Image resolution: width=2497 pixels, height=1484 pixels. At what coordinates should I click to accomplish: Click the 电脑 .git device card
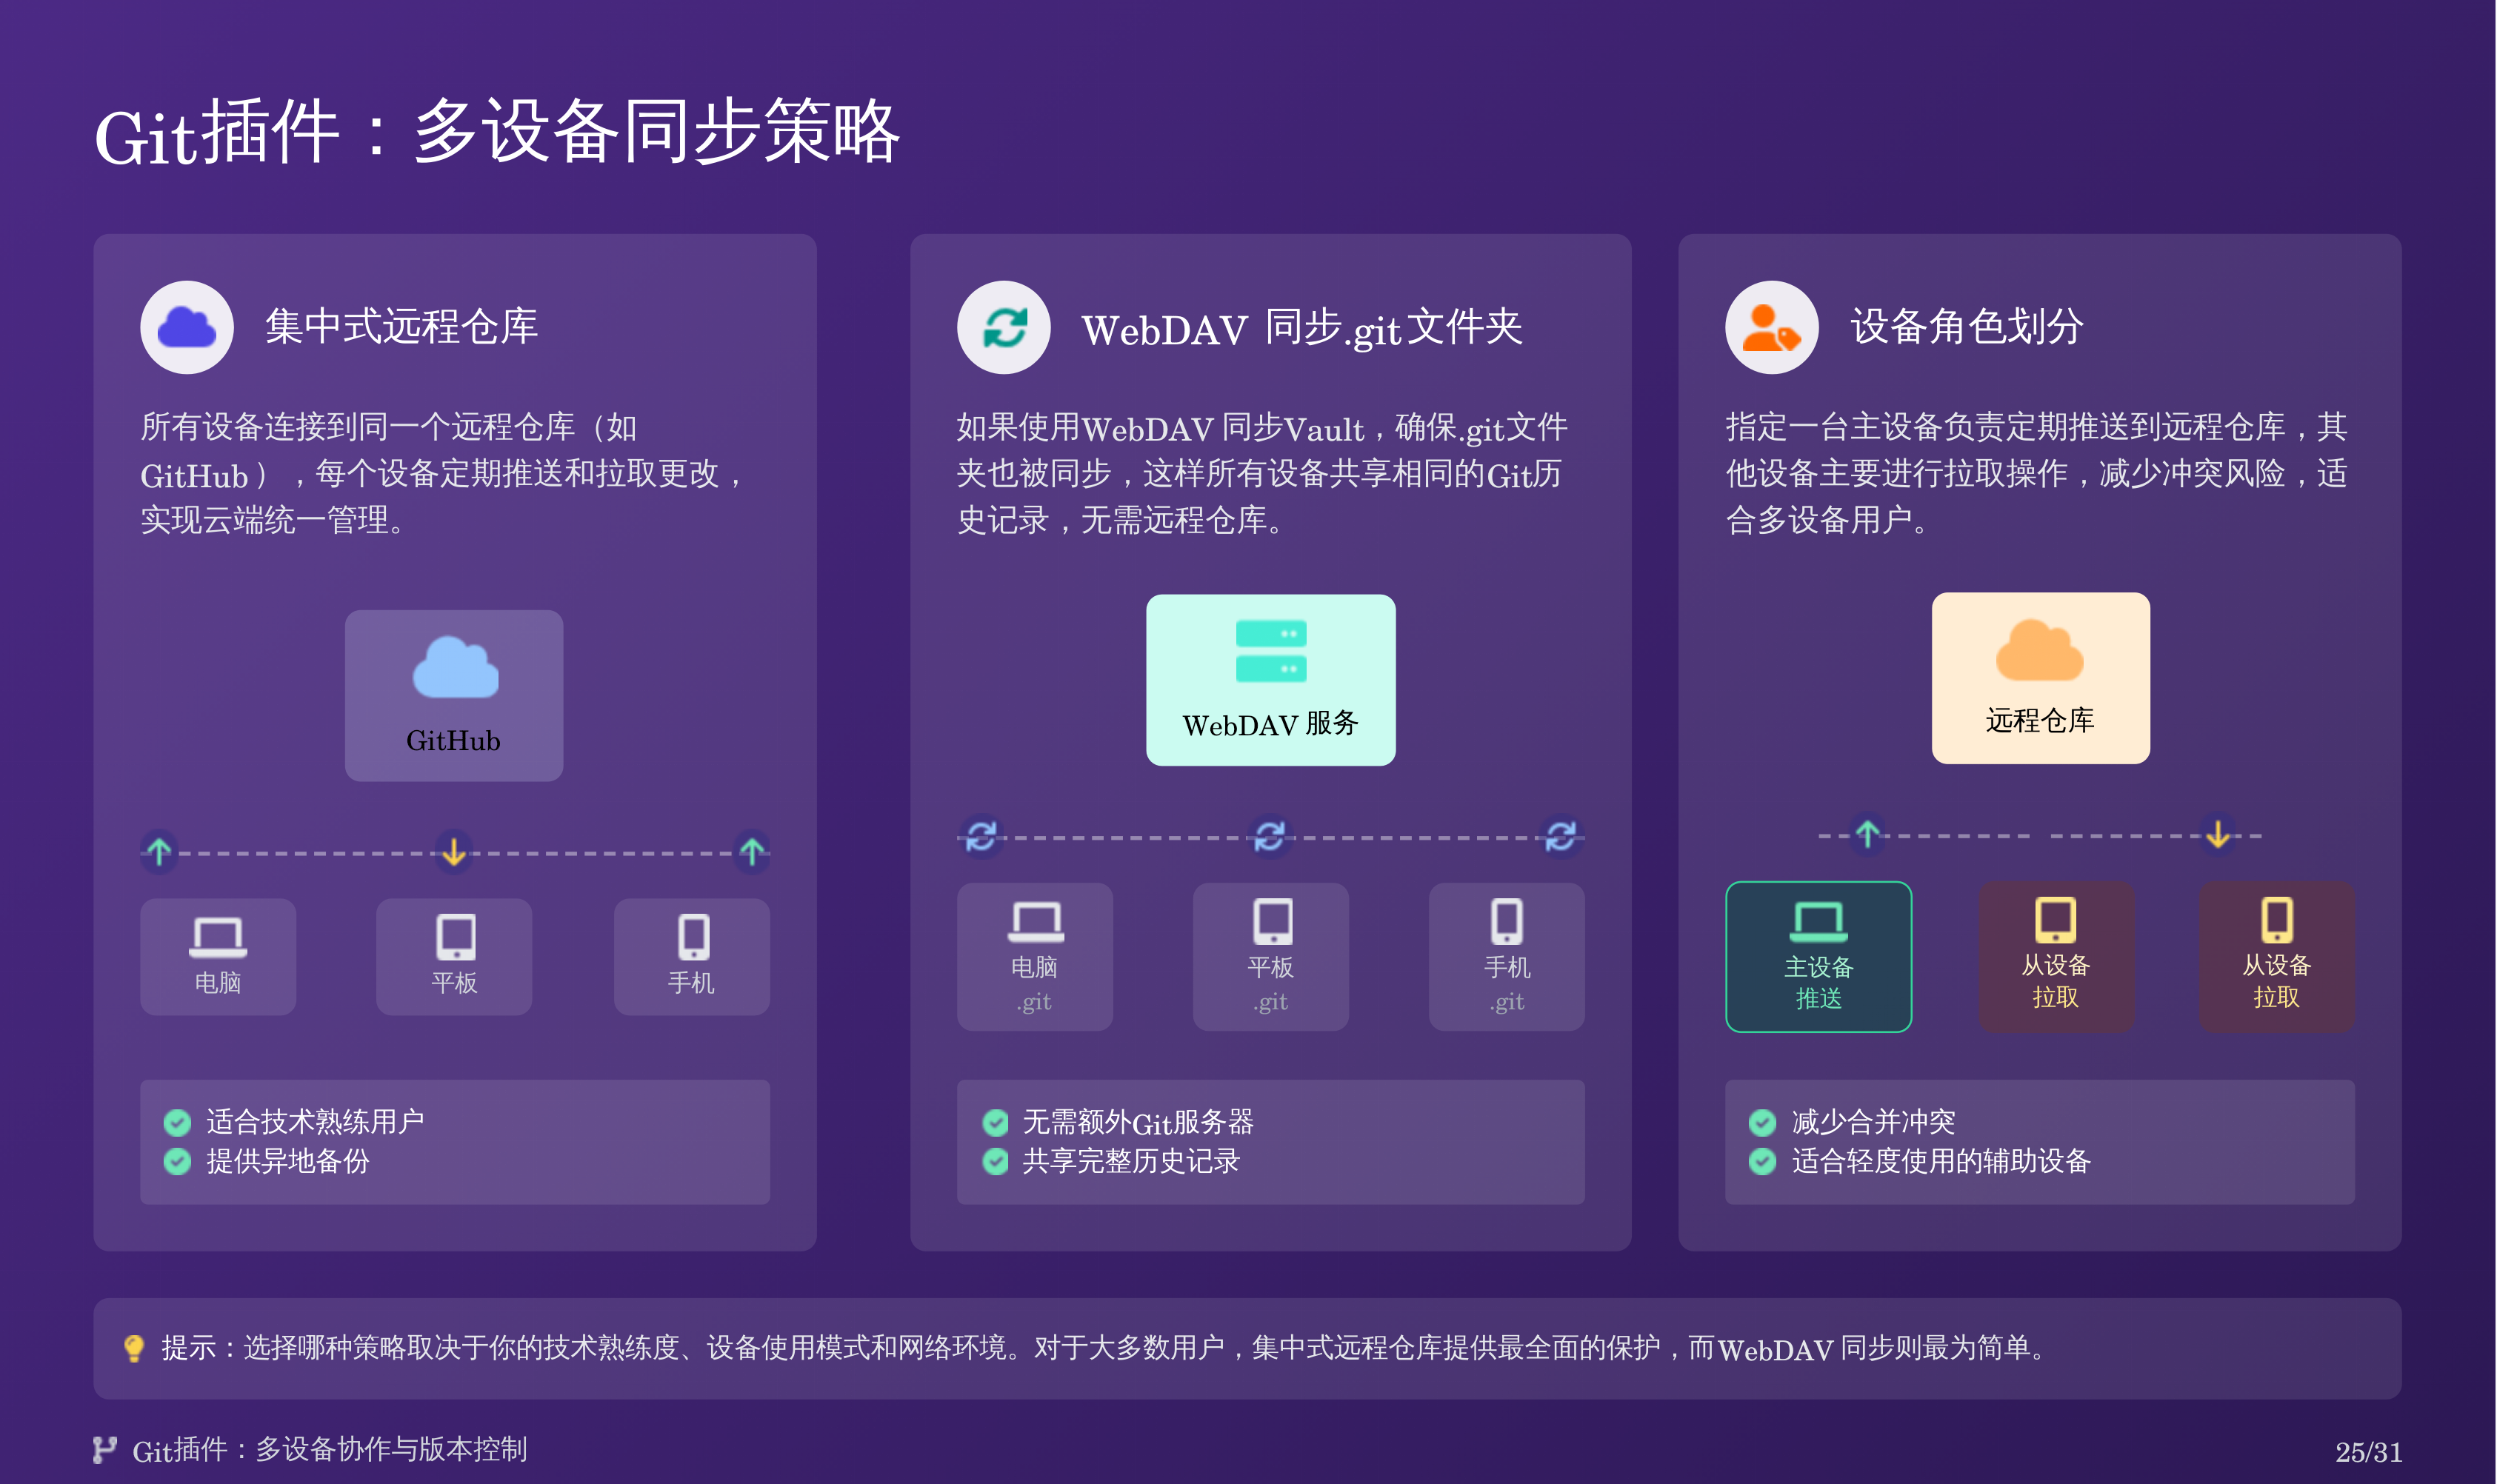(x=1034, y=956)
